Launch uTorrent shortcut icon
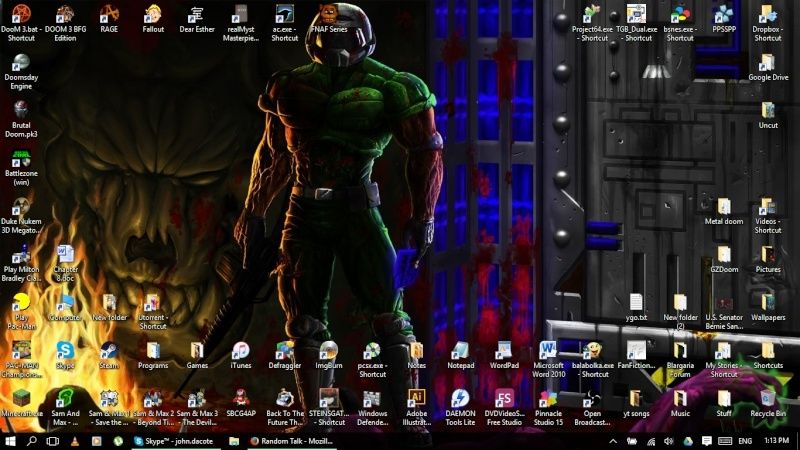This screenshot has width=800, height=450. click(153, 302)
